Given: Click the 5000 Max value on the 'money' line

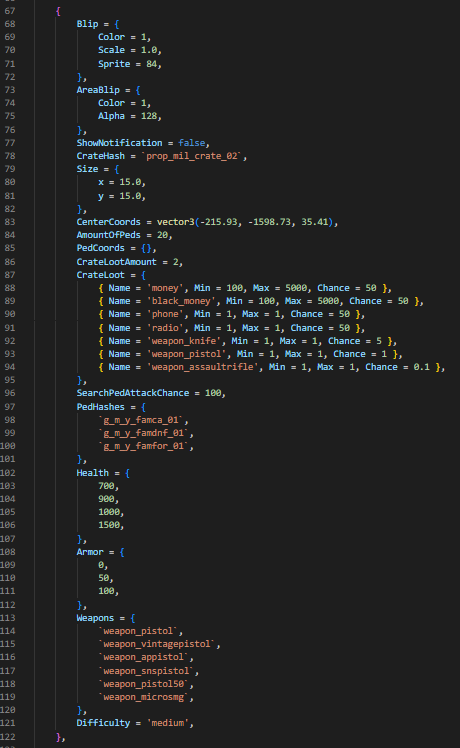Looking at the screenshot, I should coord(296,288).
